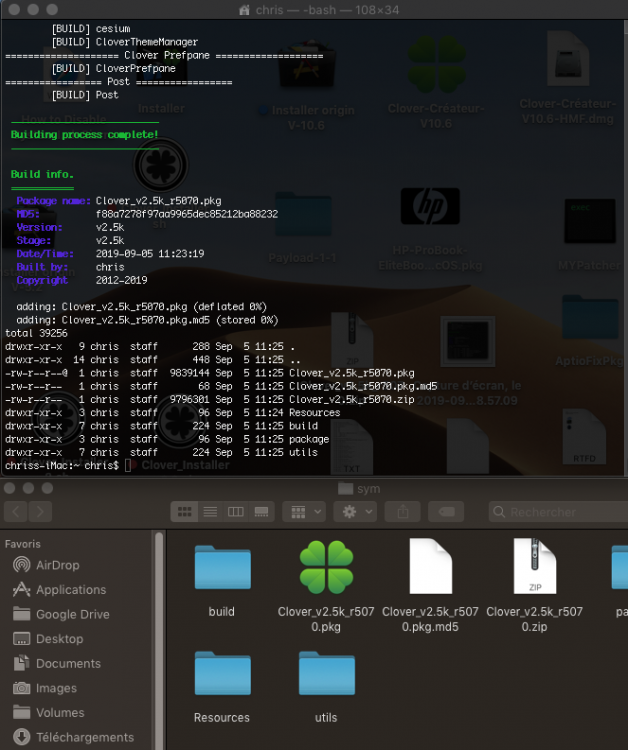Select AirDrop in Finder sidebar
The width and height of the screenshot is (628, 750).
46,565
